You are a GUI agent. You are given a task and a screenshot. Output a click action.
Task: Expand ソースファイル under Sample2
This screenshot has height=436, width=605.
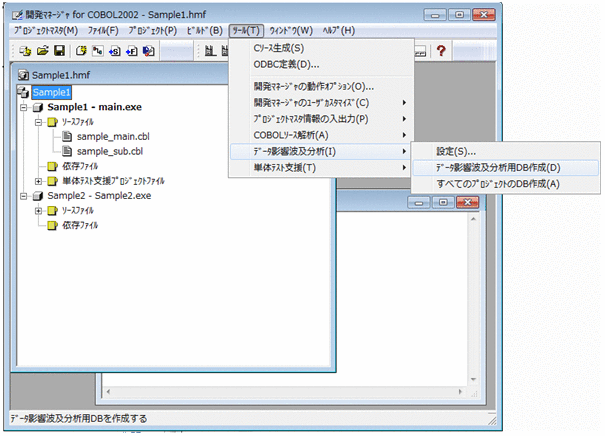[x=38, y=211]
